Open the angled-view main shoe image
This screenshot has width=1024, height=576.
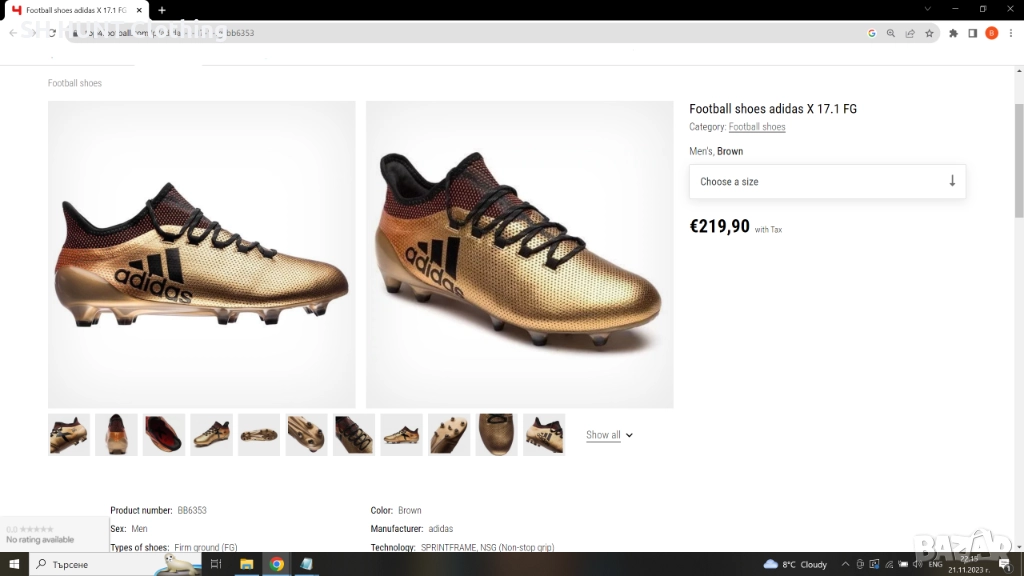pos(519,255)
